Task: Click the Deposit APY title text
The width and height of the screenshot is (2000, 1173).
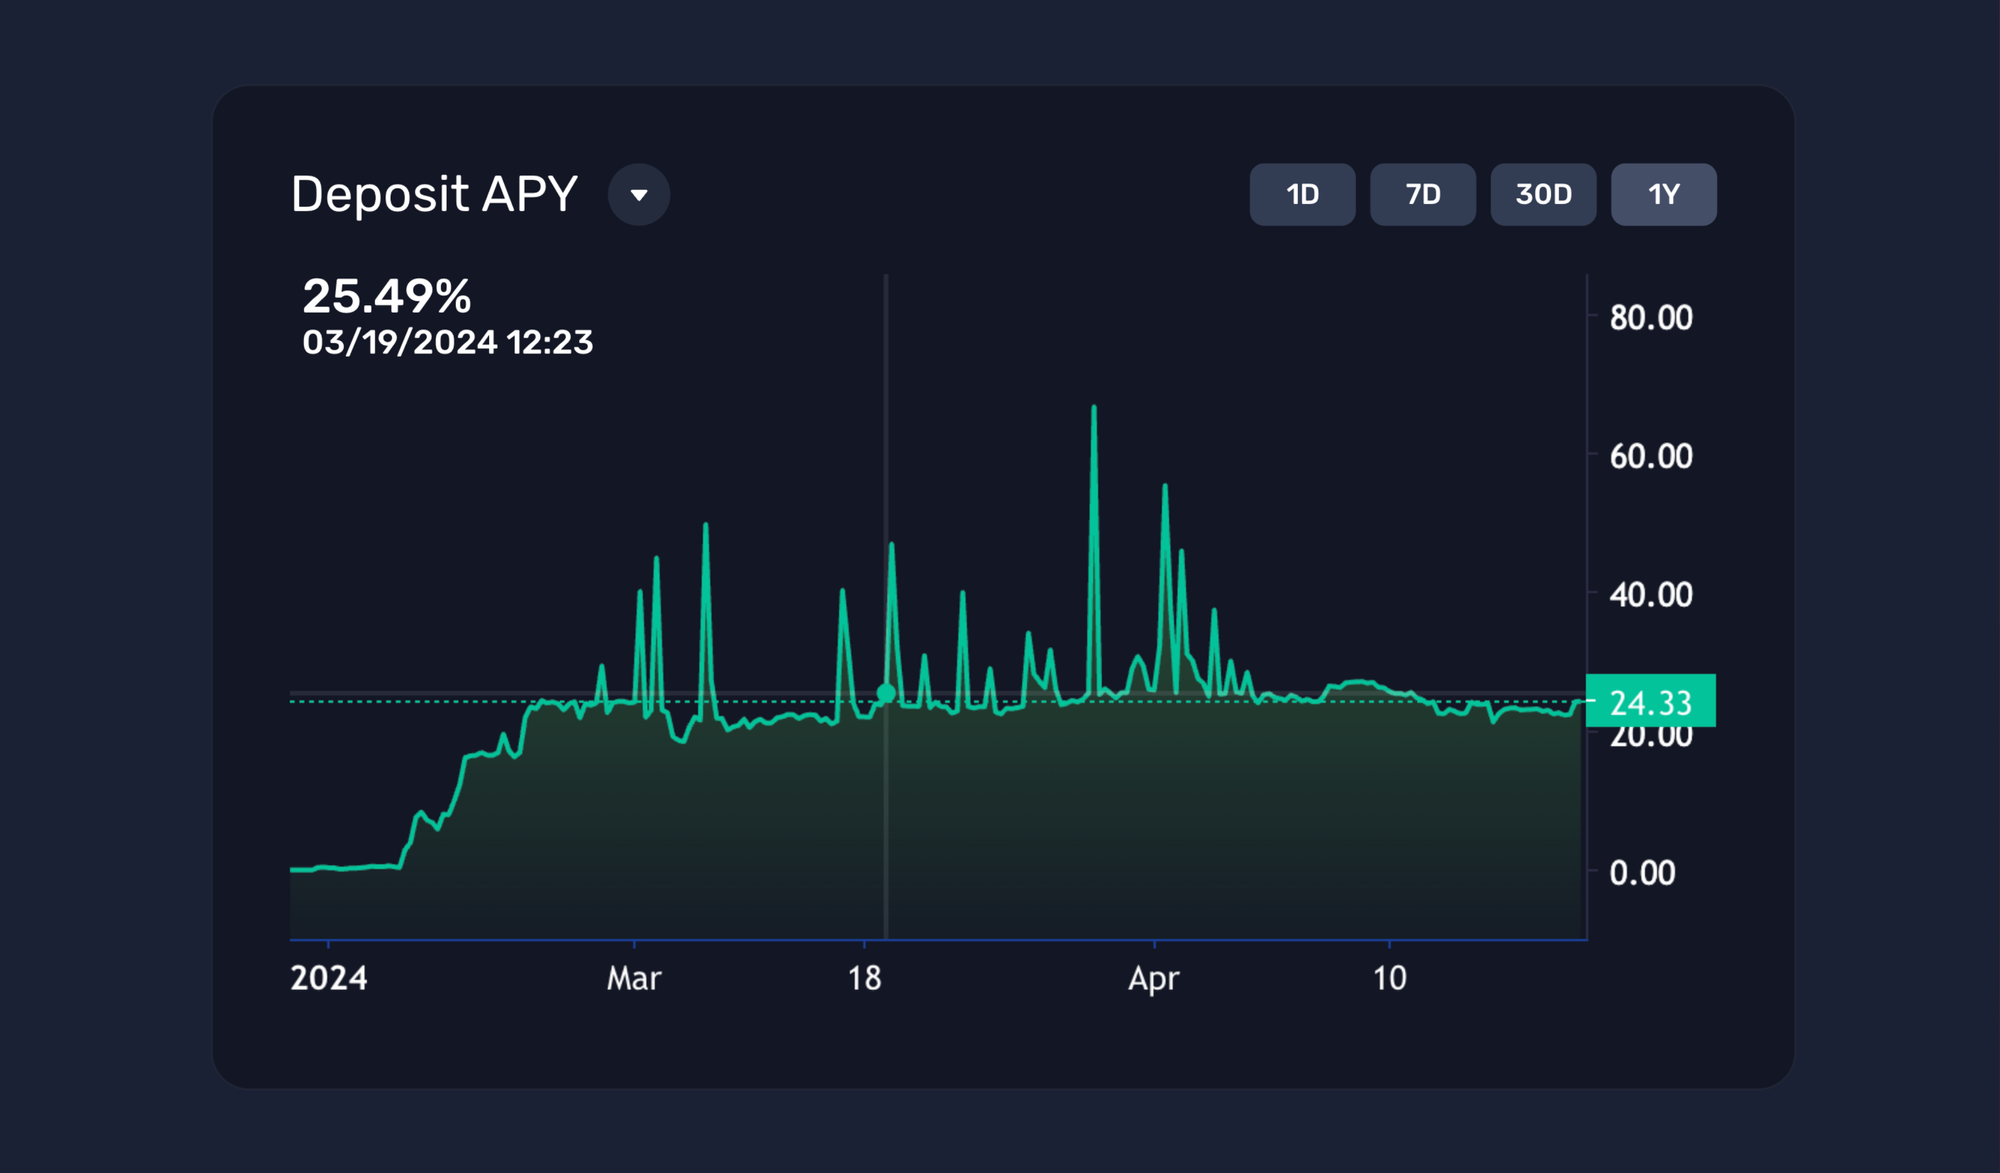Action: 434,194
